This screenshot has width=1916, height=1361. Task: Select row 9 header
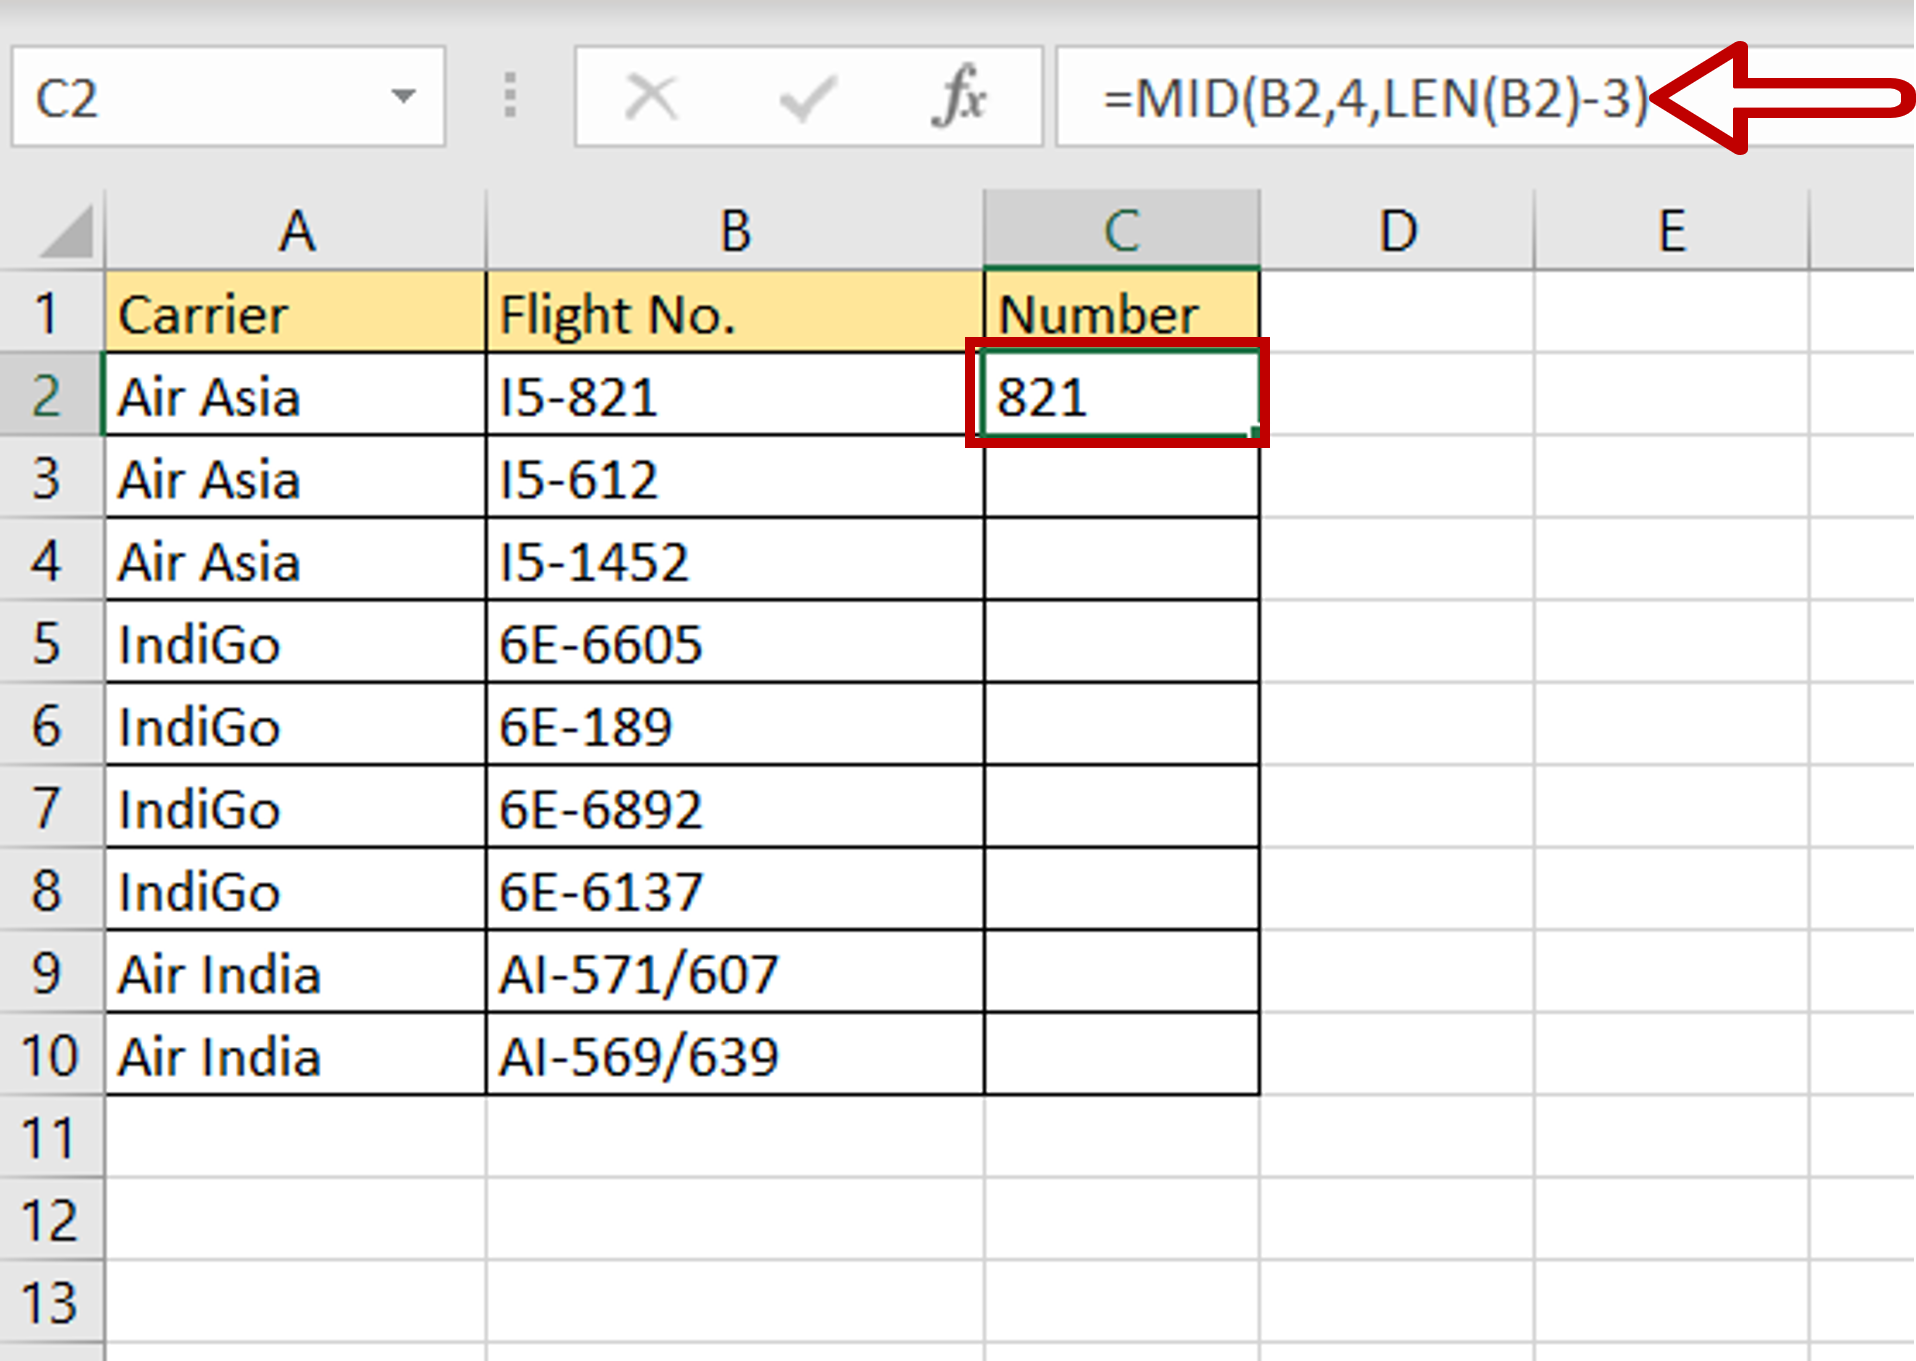(50, 972)
